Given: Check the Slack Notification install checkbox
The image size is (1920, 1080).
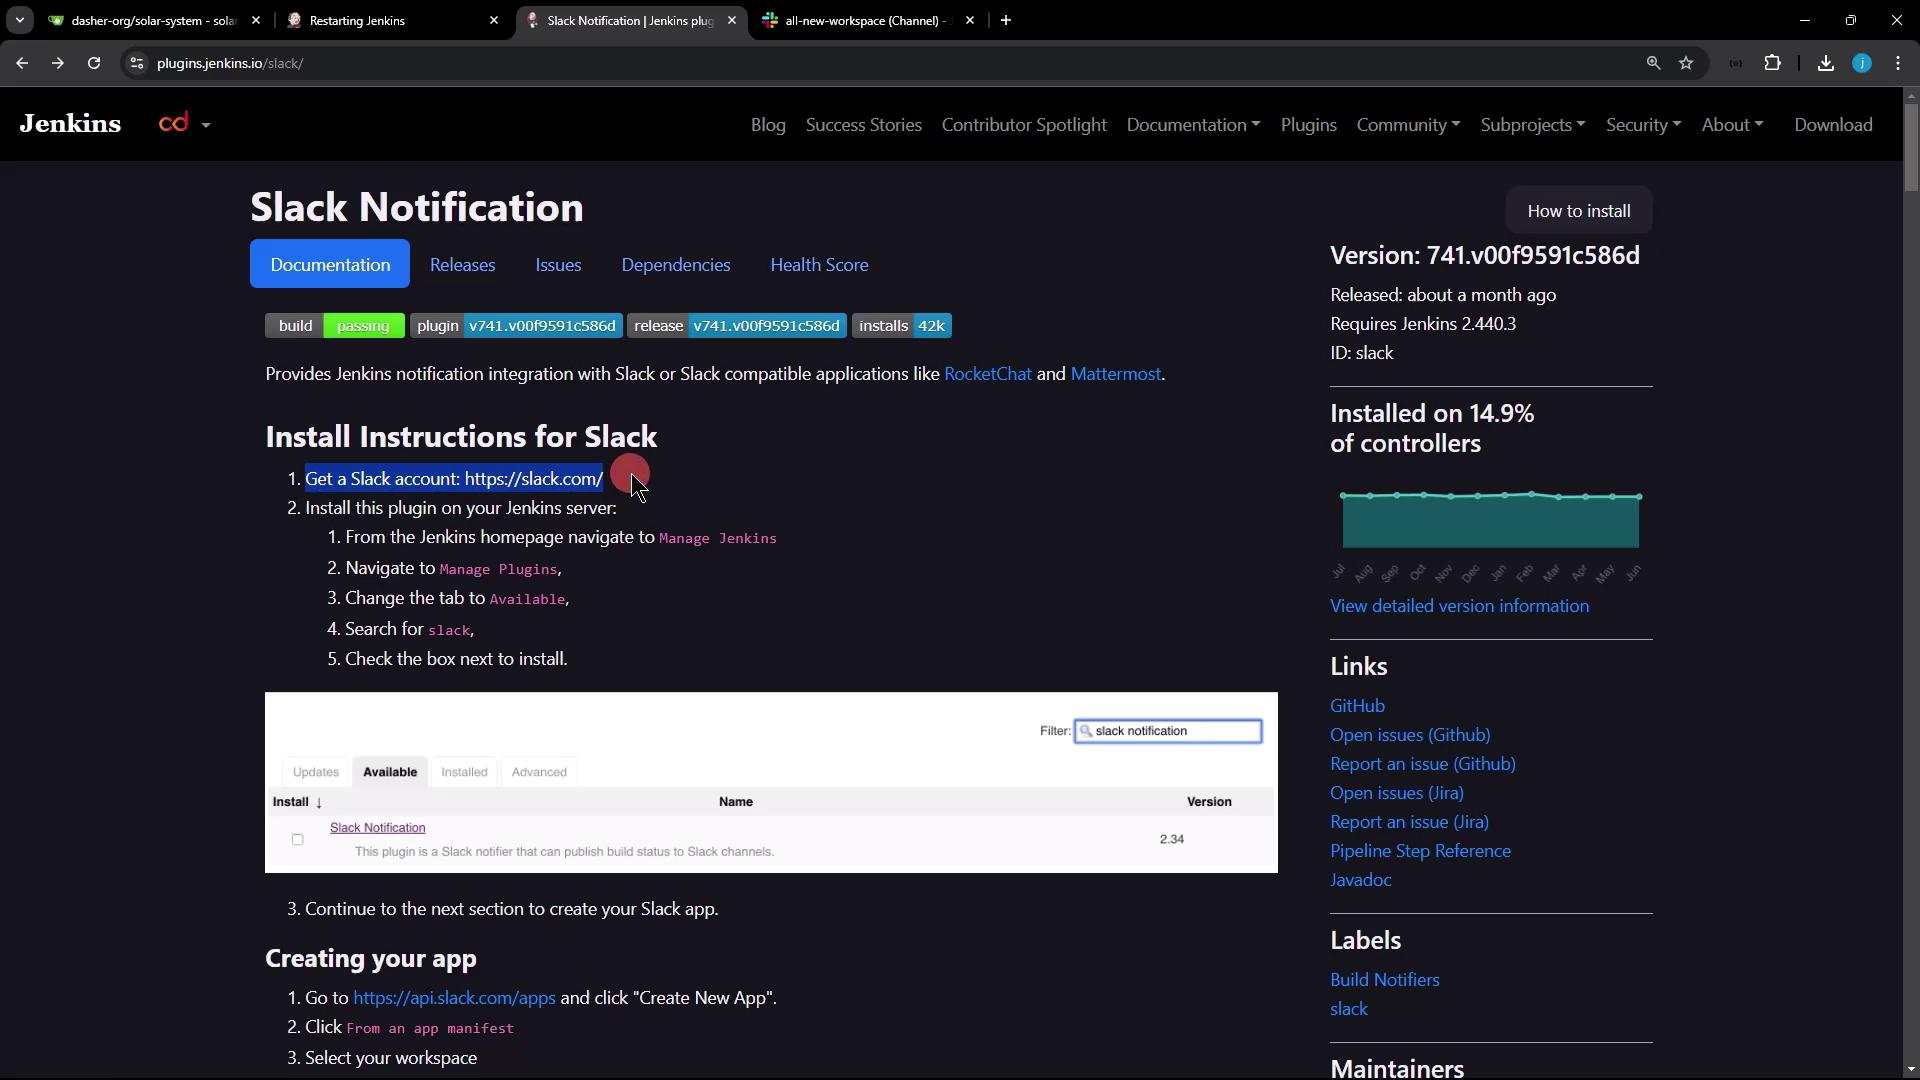Looking at the screenshot, I should click(297, 839).
